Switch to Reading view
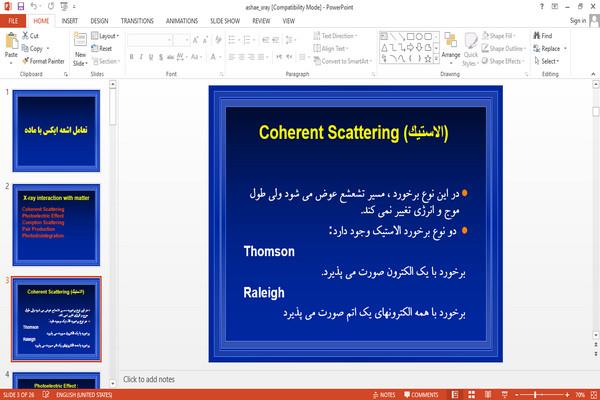The width and height of the screenshot is (600, 400). point(488,395)
